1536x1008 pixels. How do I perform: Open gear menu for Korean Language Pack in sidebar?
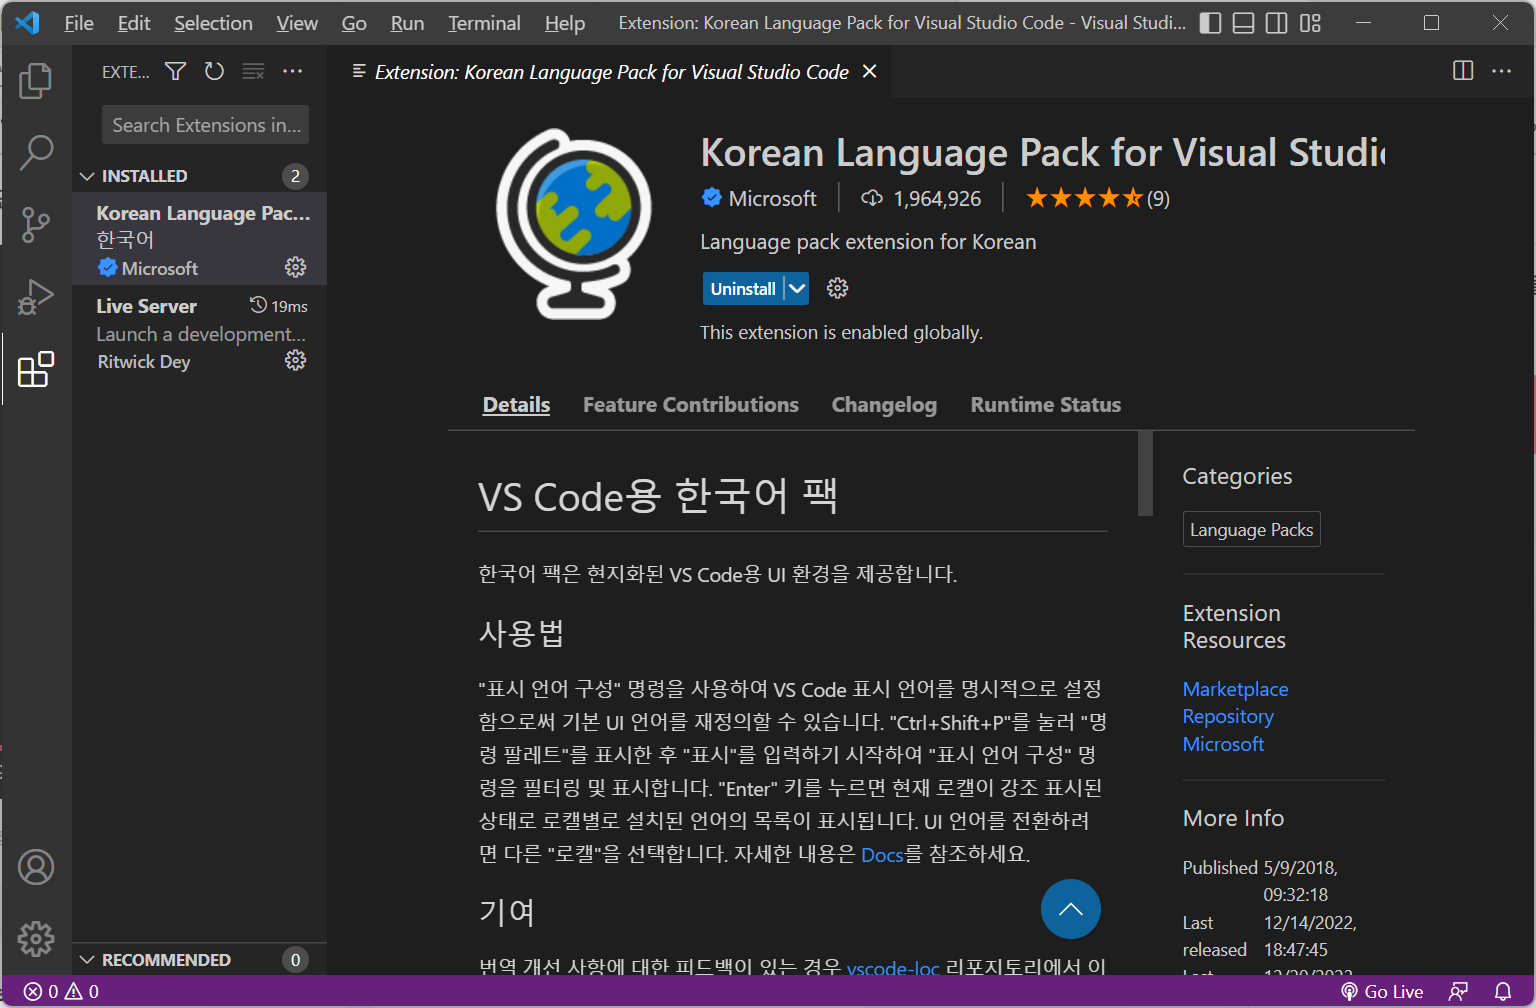point(295,267)
